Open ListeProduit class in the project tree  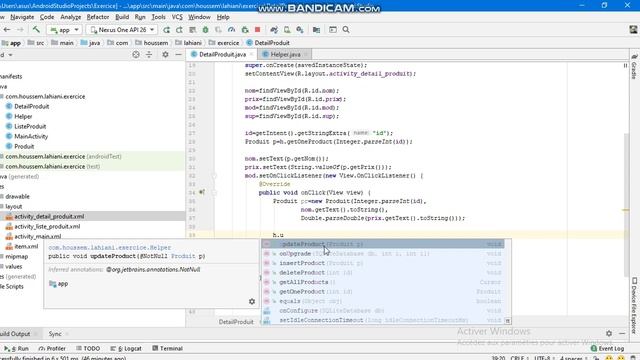click(x=26, y=127)
